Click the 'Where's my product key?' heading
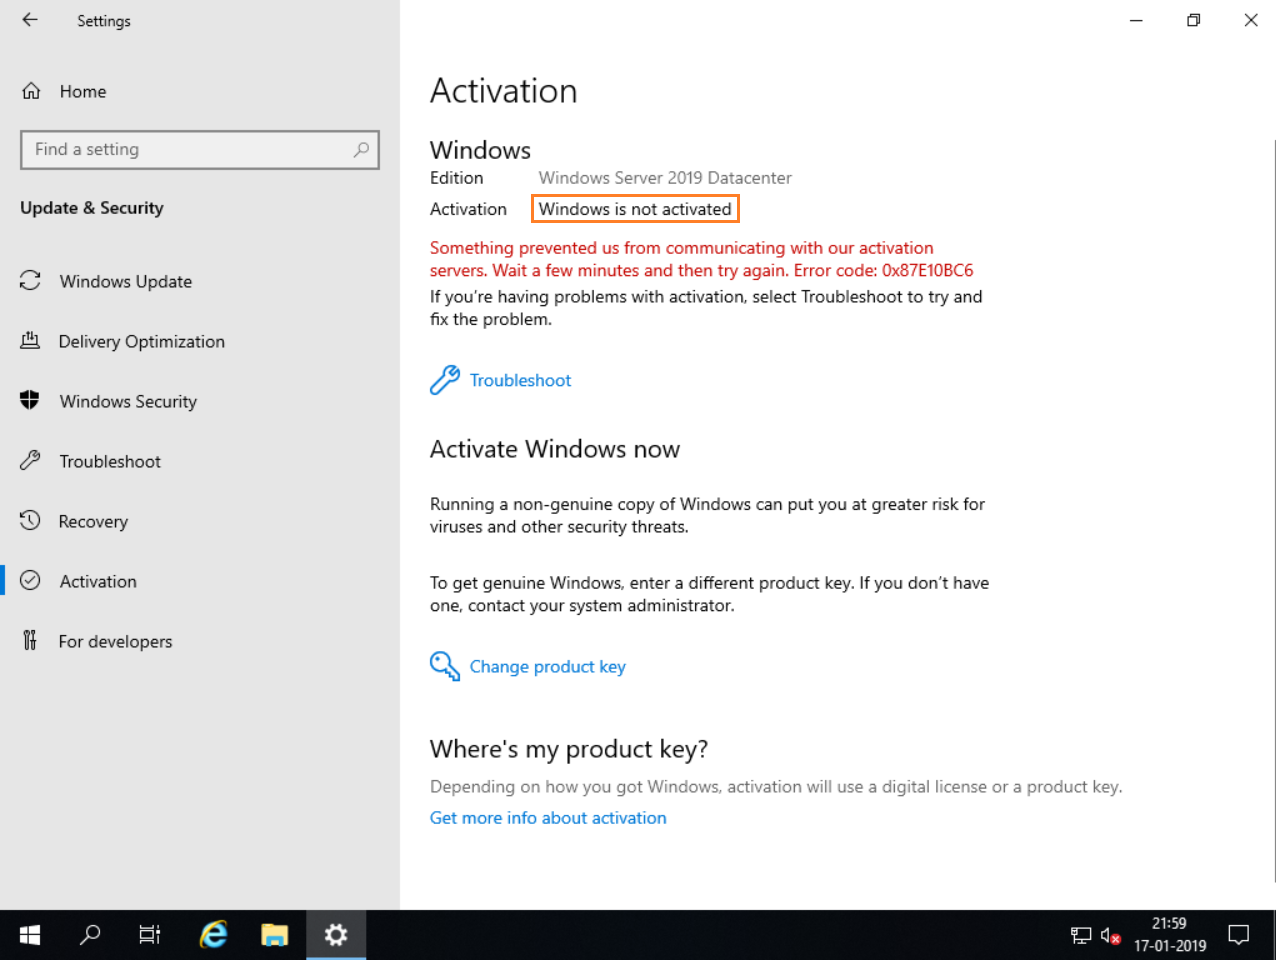The width and height of the screenshot is (1276, 960). [569, 749]
